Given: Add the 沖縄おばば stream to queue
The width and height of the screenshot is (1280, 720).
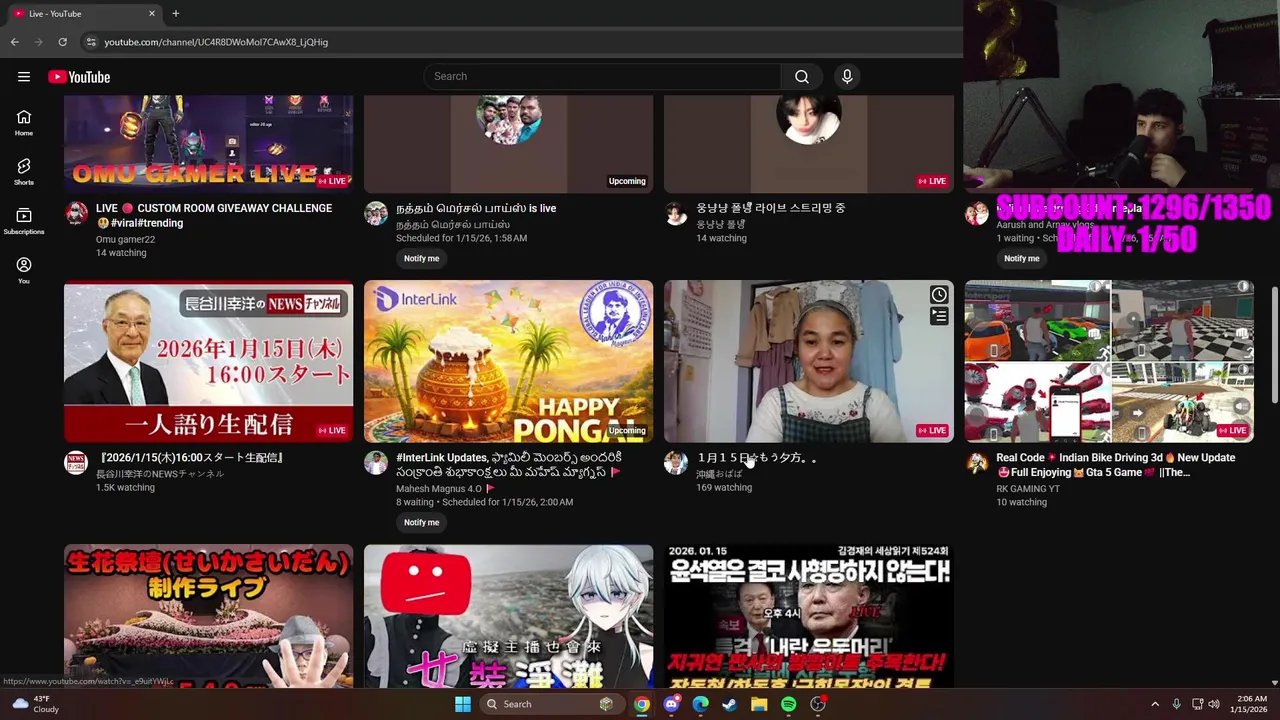Looking at the screenshot, I should click(939, 317).
